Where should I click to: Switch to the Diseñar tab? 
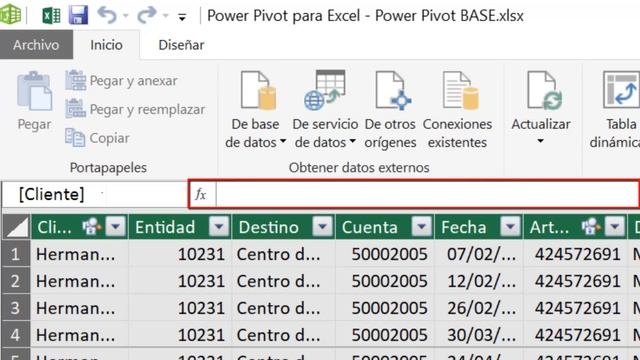[x=181, y=45]
